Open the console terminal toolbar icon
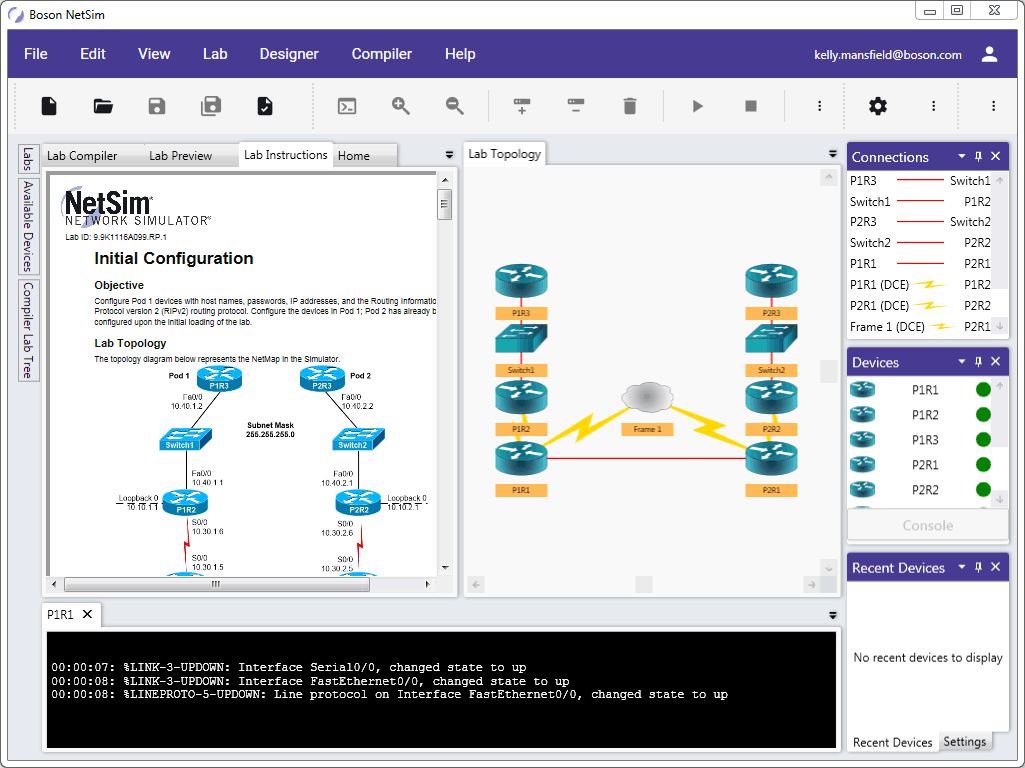The width and height of the screenshot is (1025, 768). pos(347,106)
